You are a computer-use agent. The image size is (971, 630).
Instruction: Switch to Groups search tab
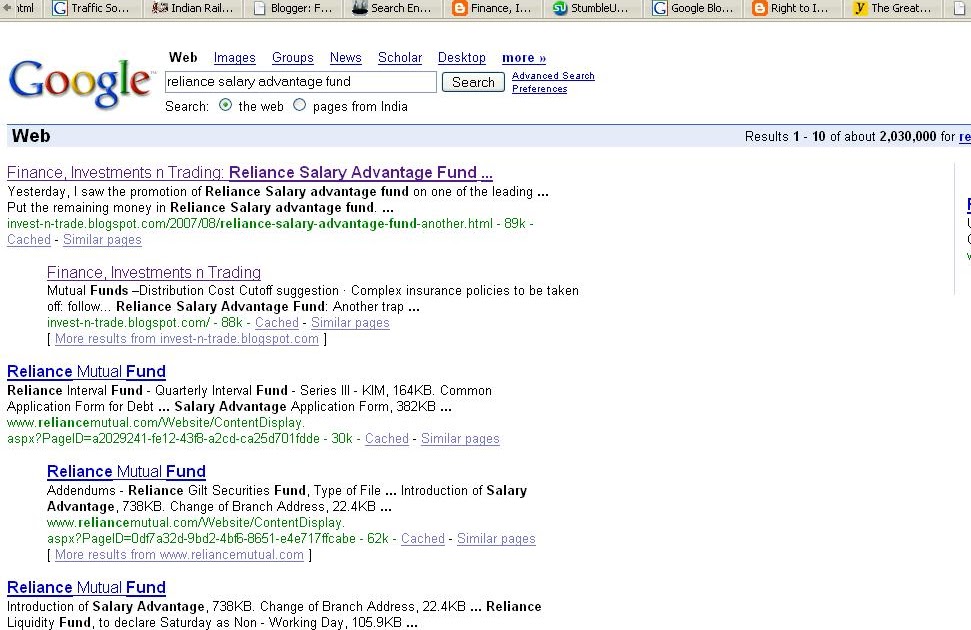click(292, 58)
